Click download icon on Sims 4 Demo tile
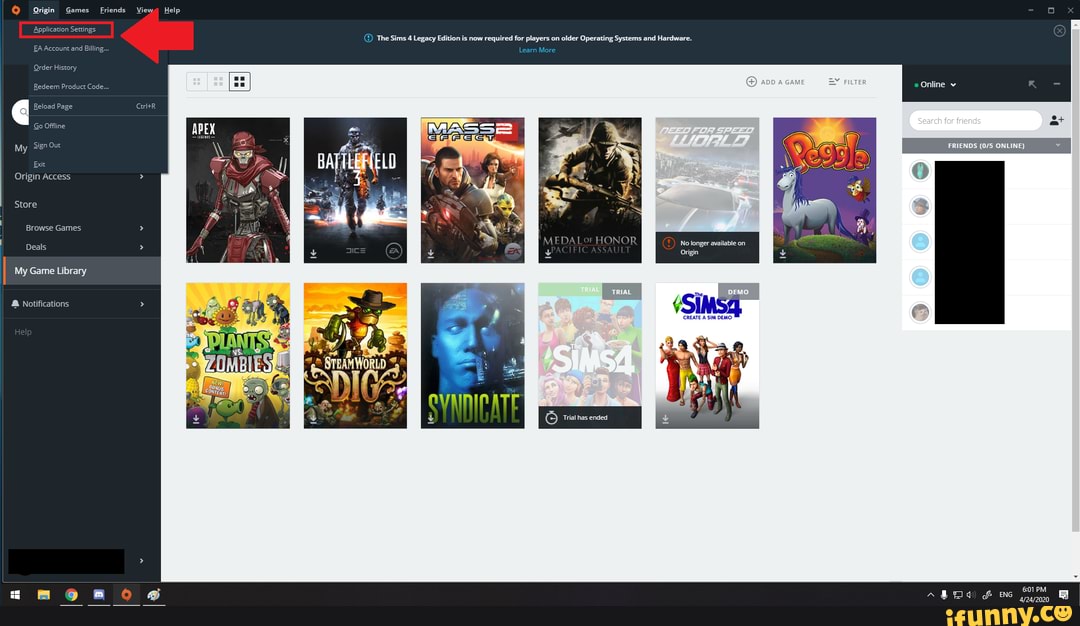This screenshot has width=1080, height=626. 665,418
